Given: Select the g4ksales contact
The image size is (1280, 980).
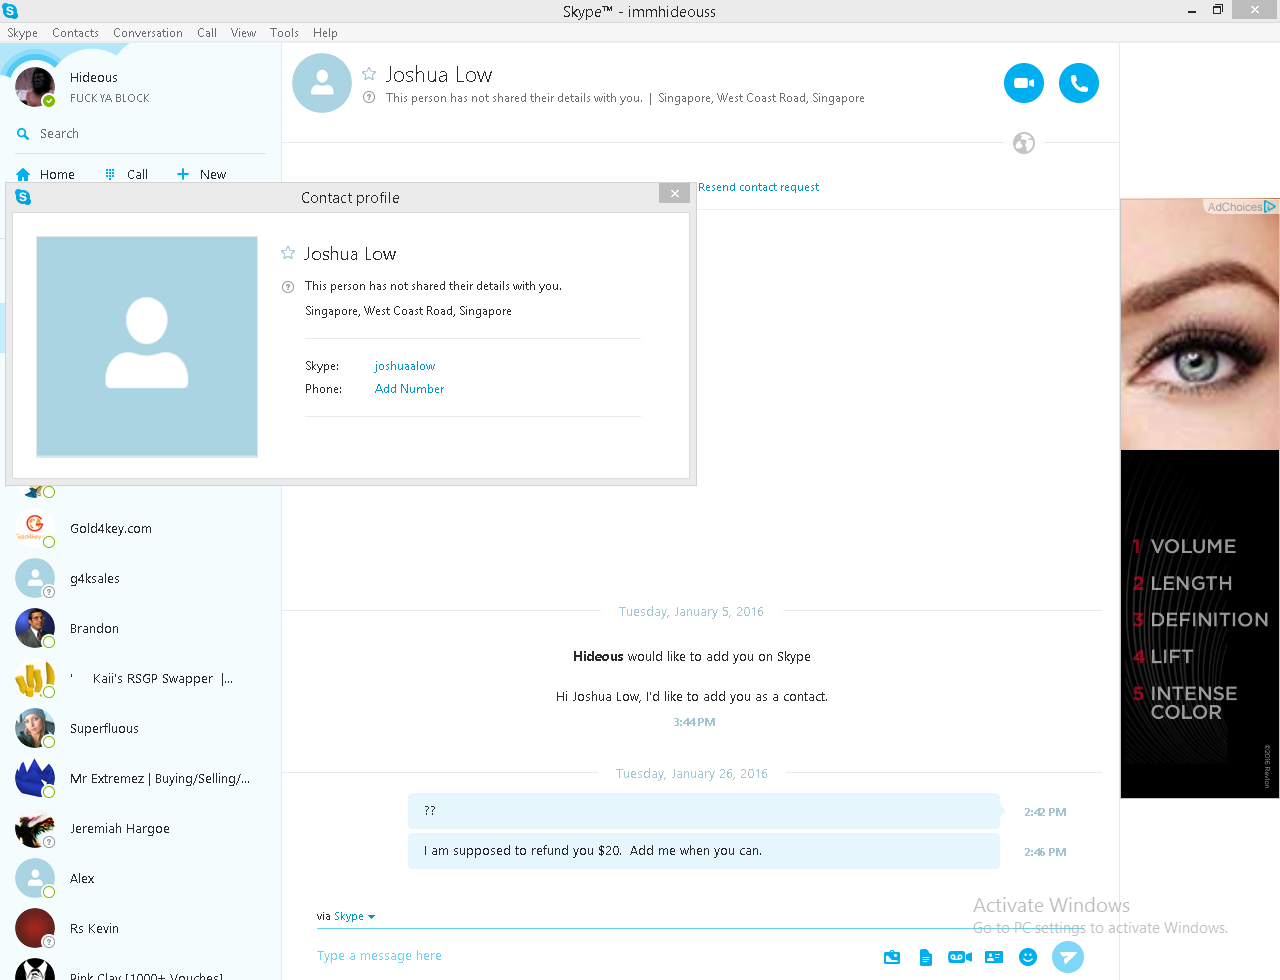Looking at the screenshot, I should (x=140, y=579).
